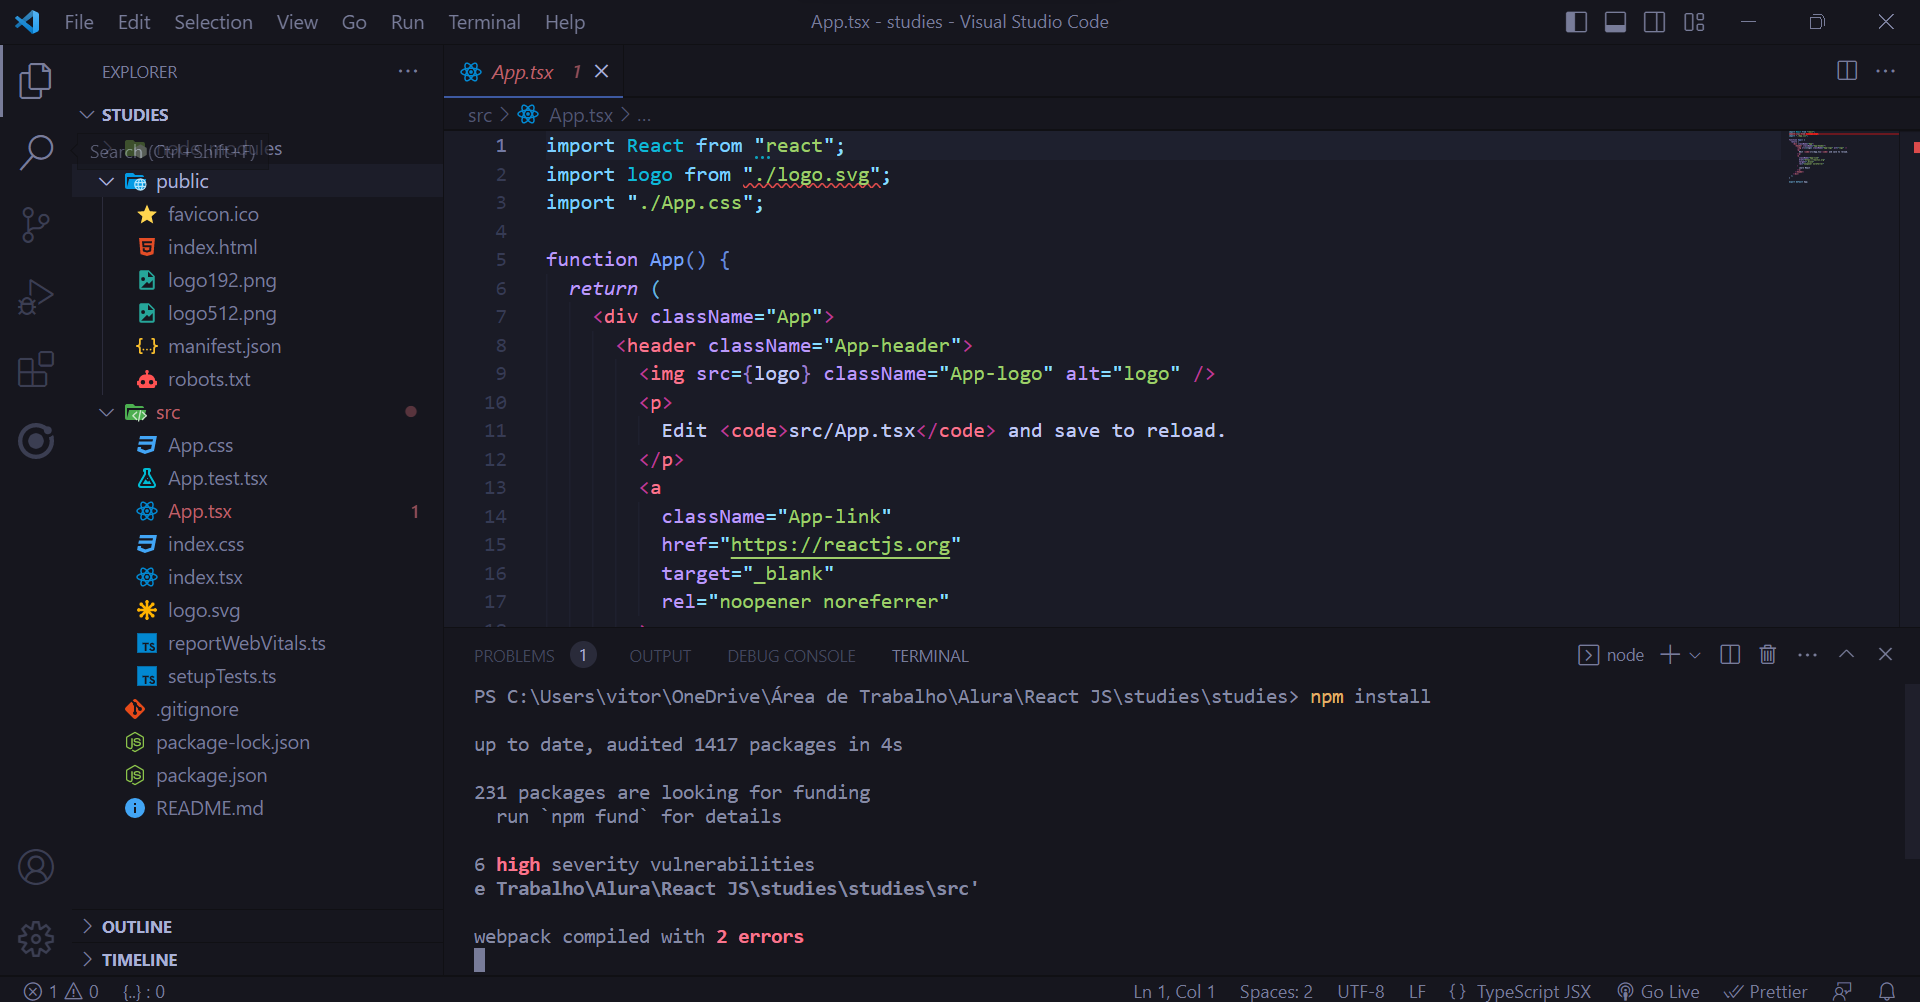The width and height of the screenshot is (1920, 1002).
Task: Open the Terminal menu
Action: pos(484,22)
